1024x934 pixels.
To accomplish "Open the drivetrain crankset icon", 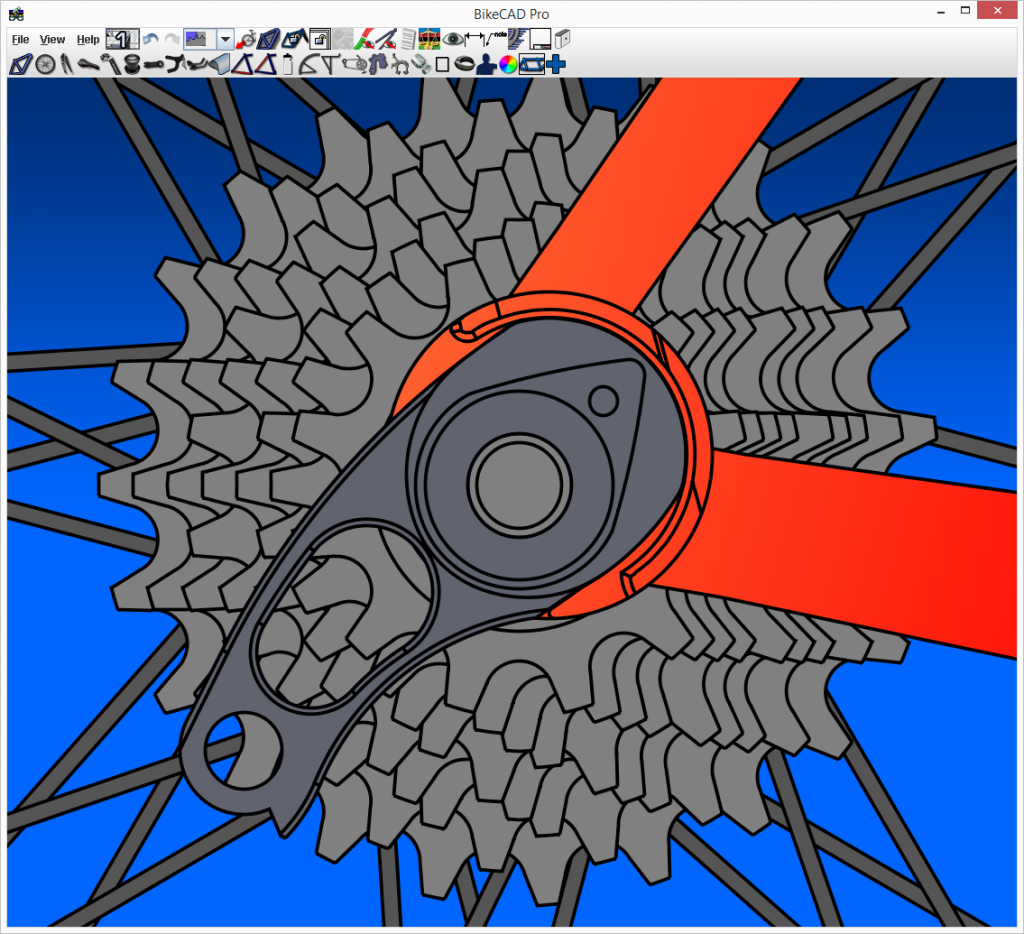I will point(353,65).
